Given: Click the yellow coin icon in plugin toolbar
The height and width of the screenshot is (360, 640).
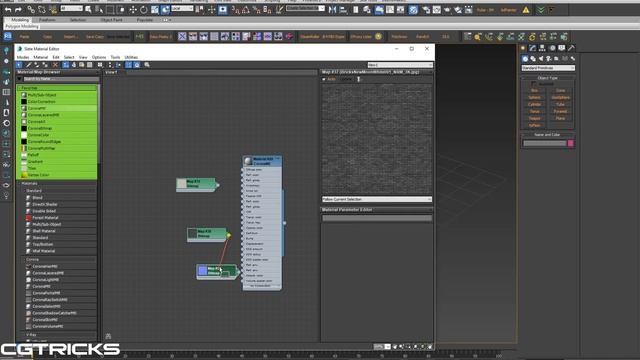Looking at the screenshot, I should click(x=378, y=37).
